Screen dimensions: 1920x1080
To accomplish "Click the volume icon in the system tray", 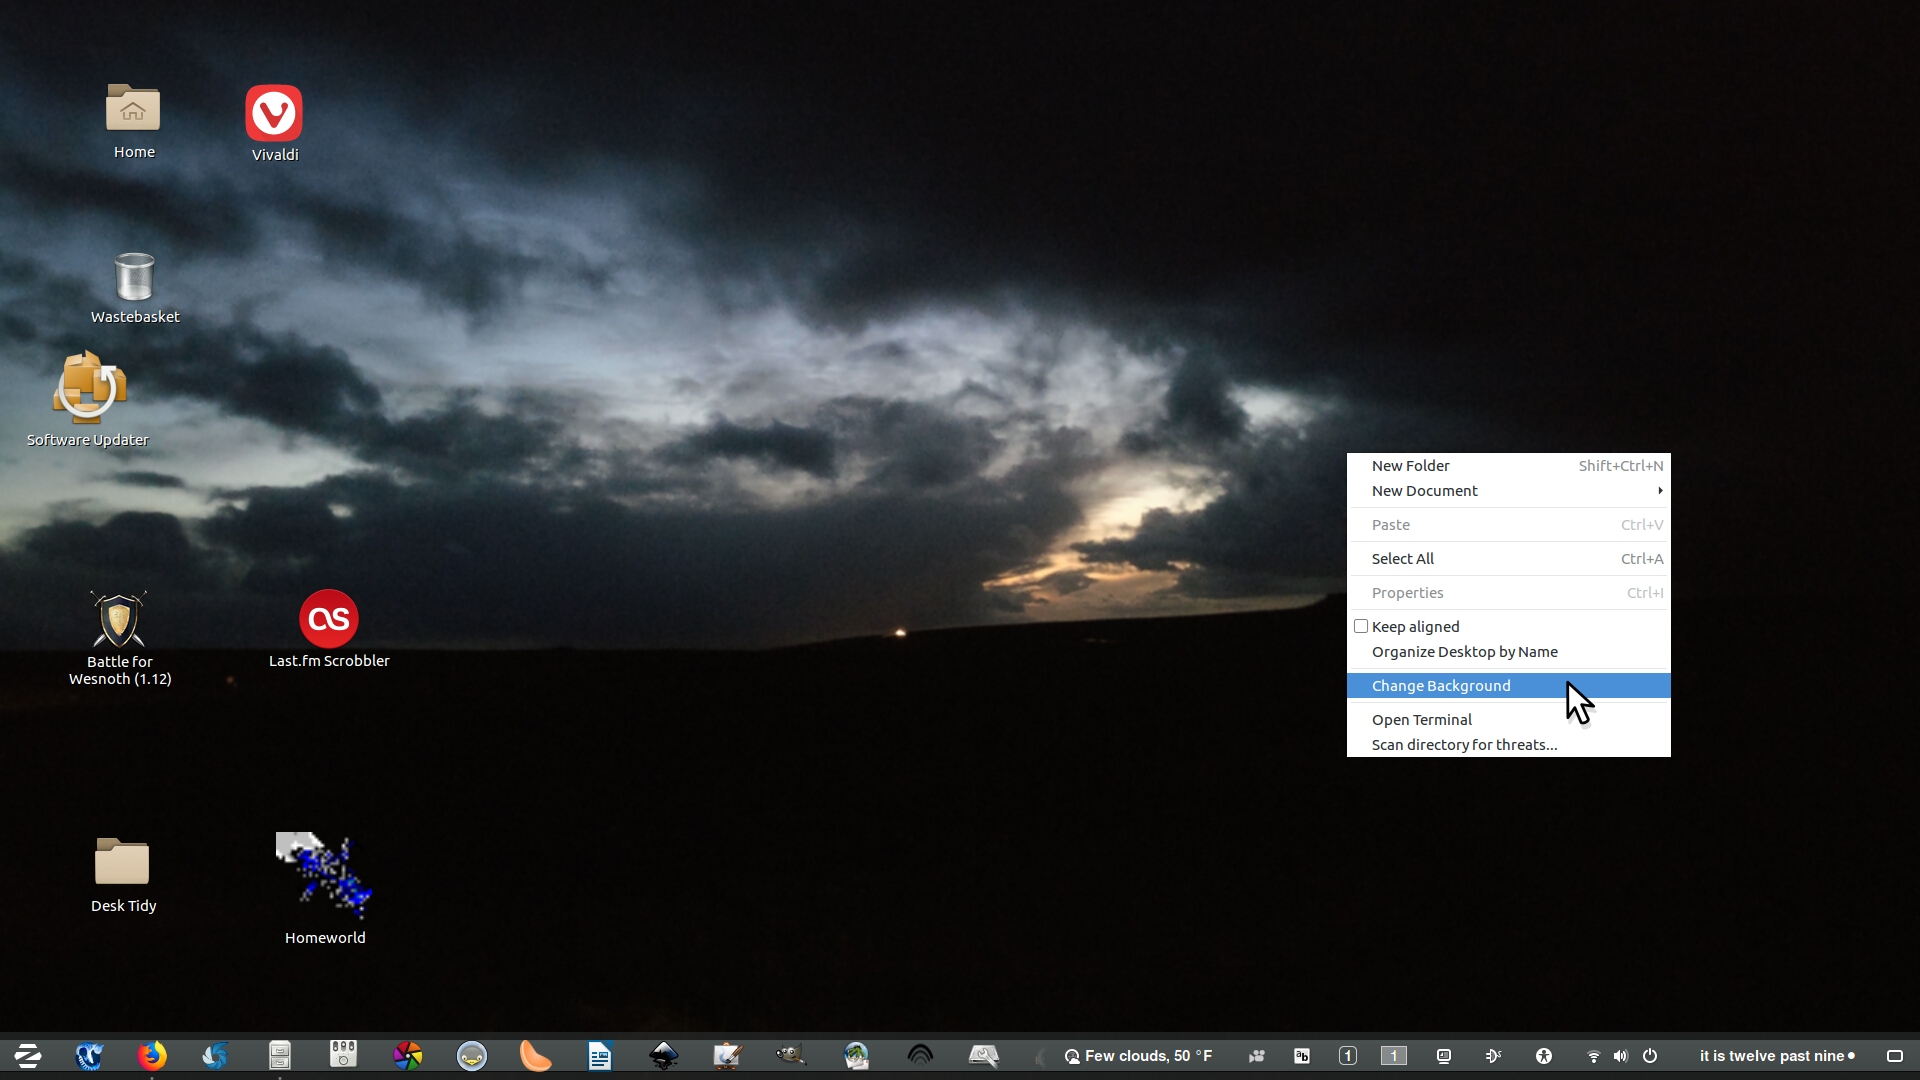I will (x=1621, y=1056).
